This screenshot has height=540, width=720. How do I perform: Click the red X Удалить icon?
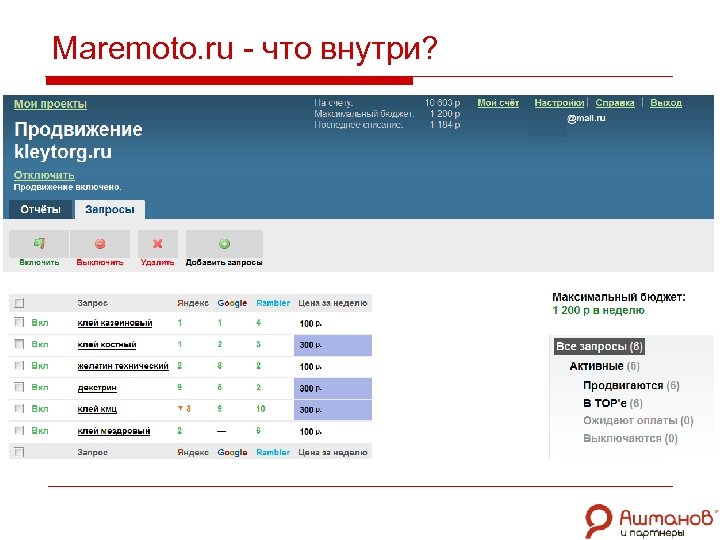158,244
